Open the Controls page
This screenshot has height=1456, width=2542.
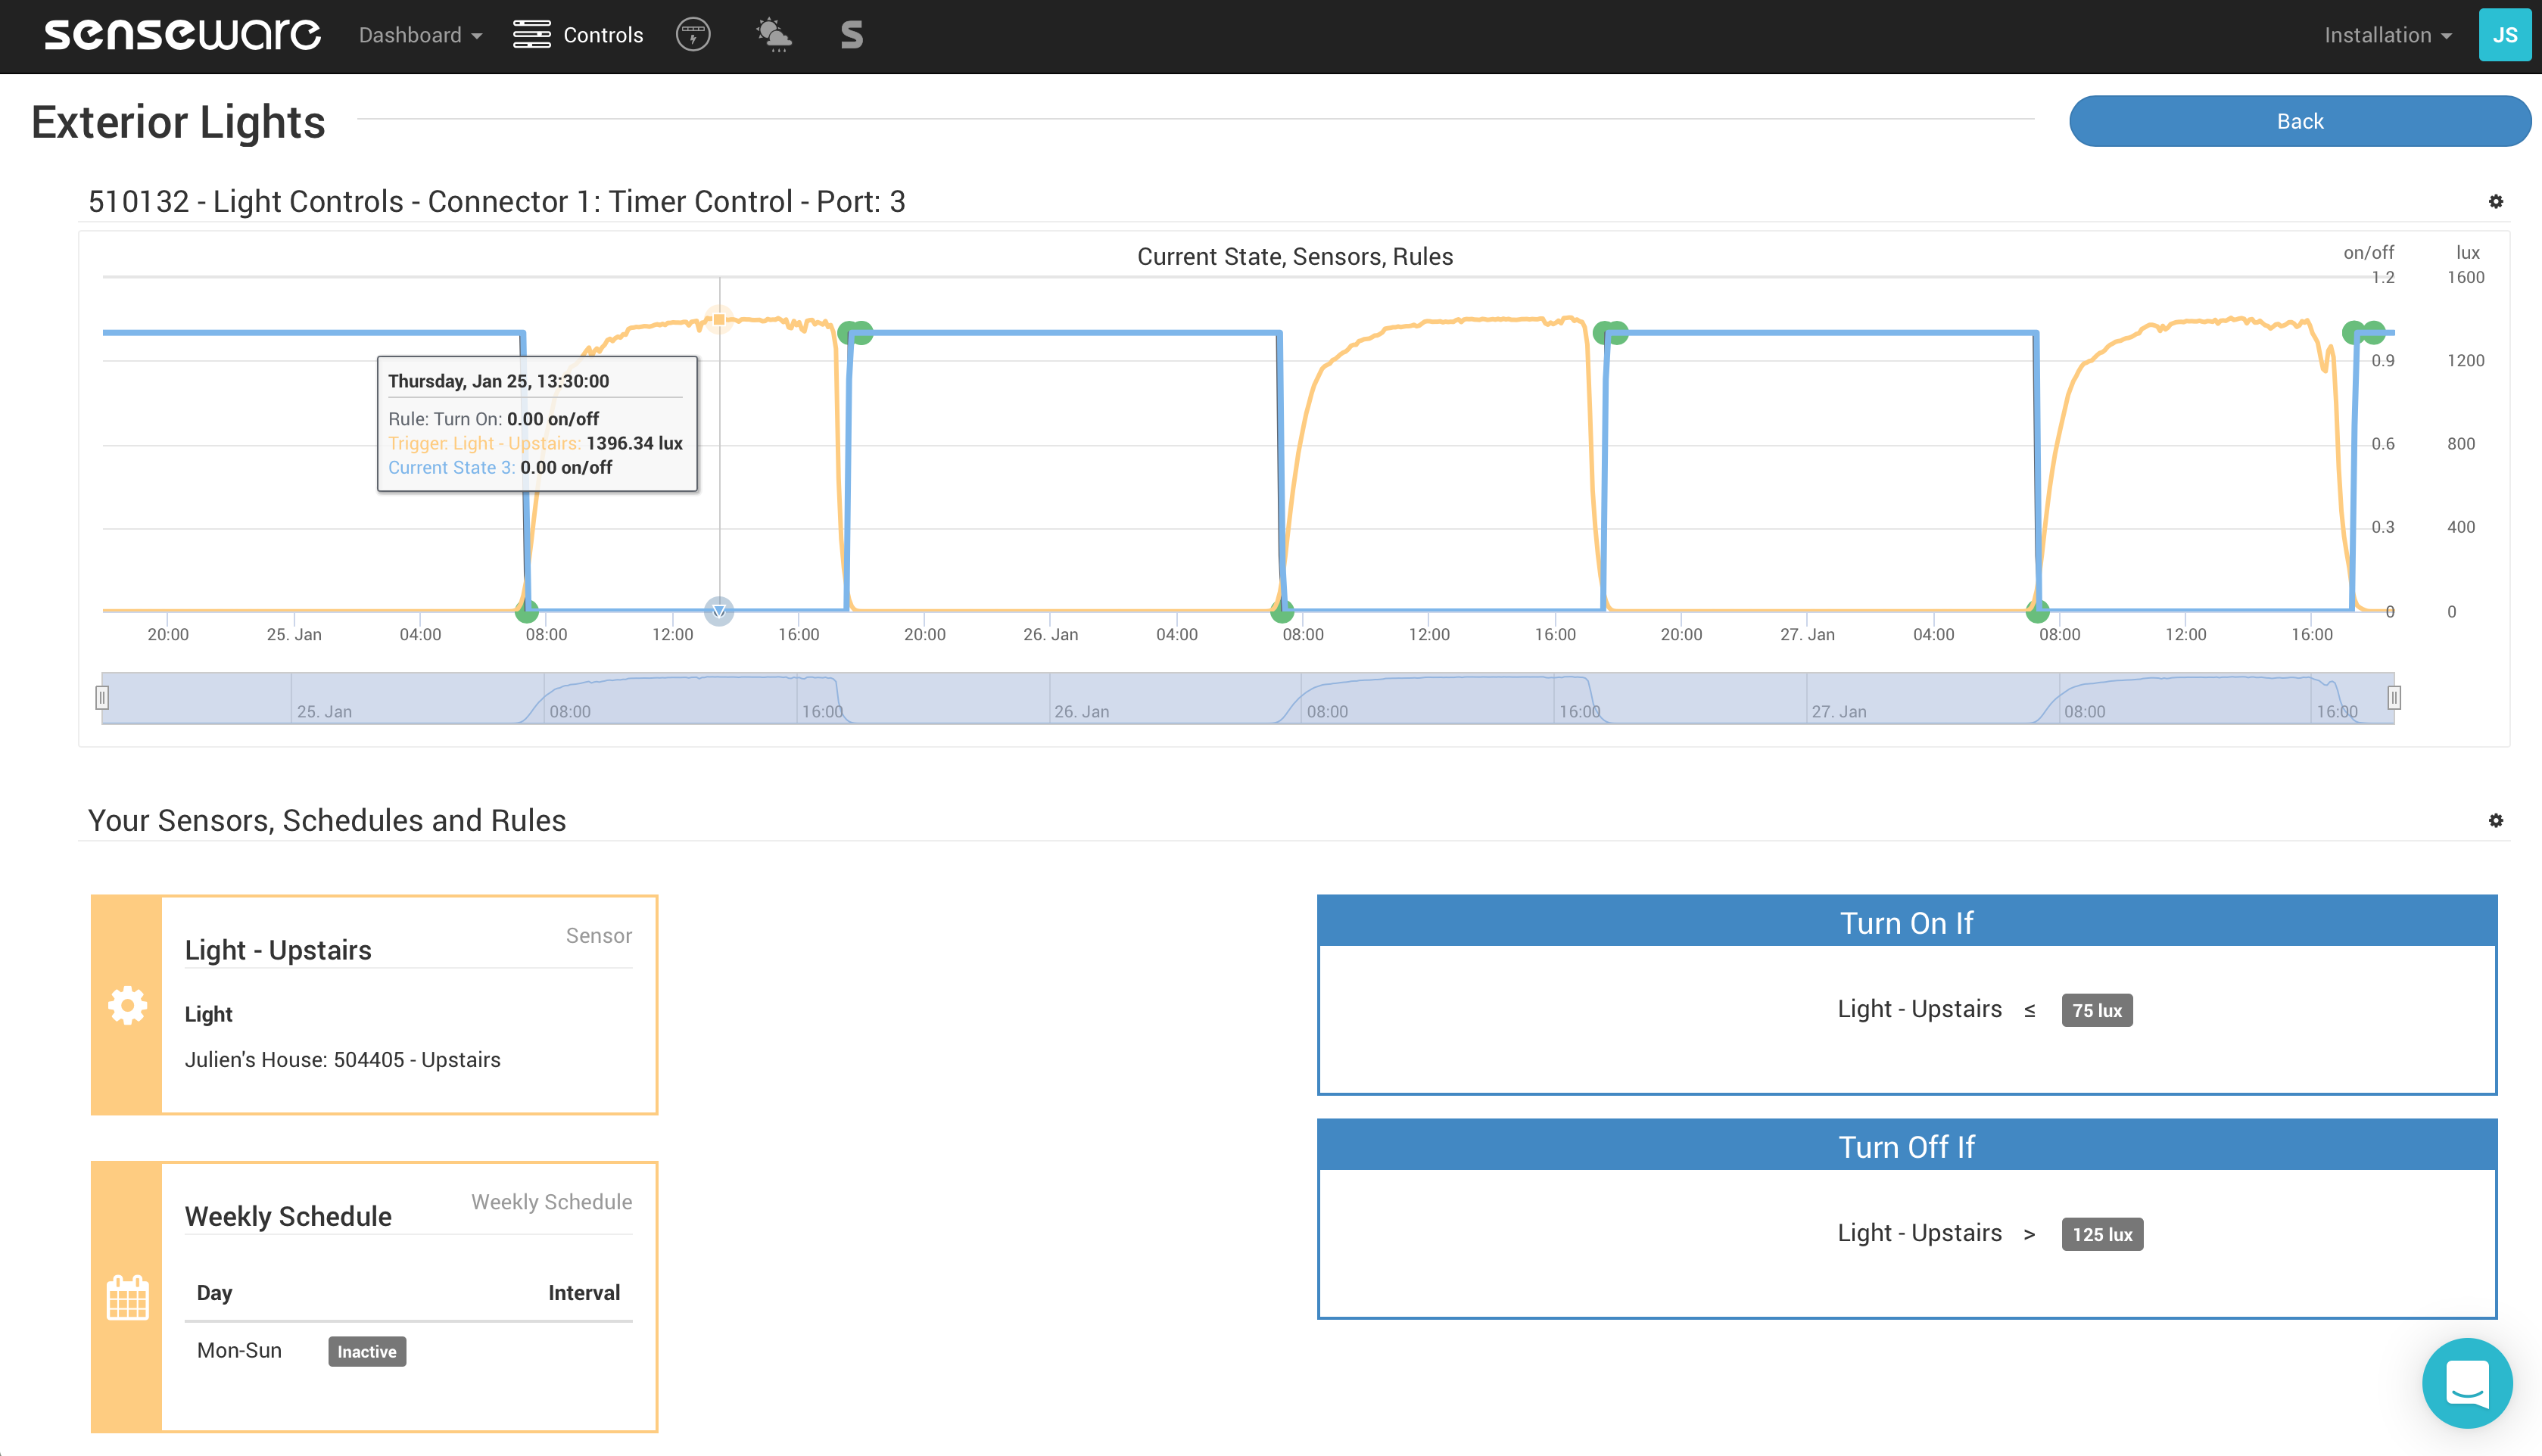(x=578, y=35)
